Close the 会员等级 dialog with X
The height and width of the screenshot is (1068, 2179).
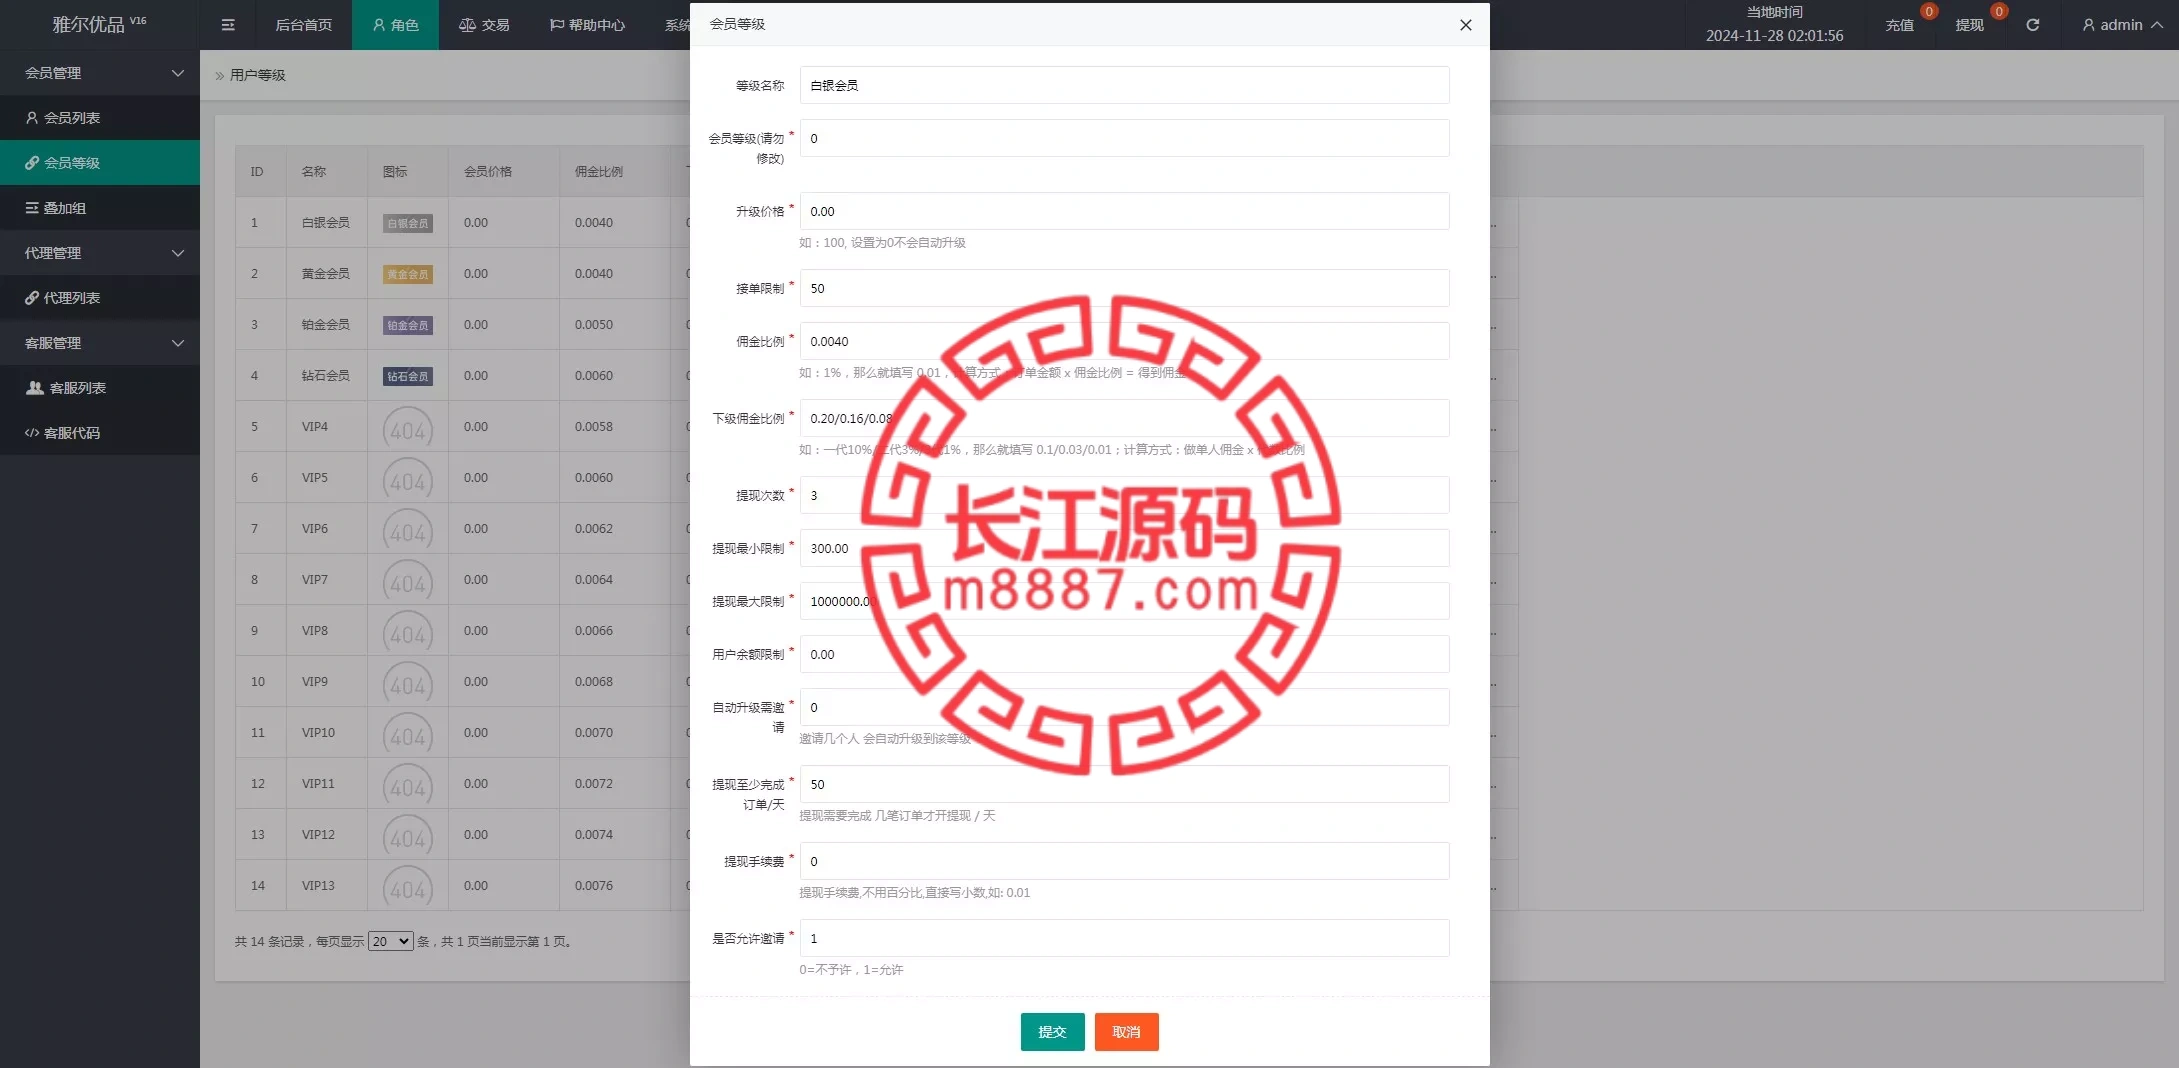point(1466,25)
